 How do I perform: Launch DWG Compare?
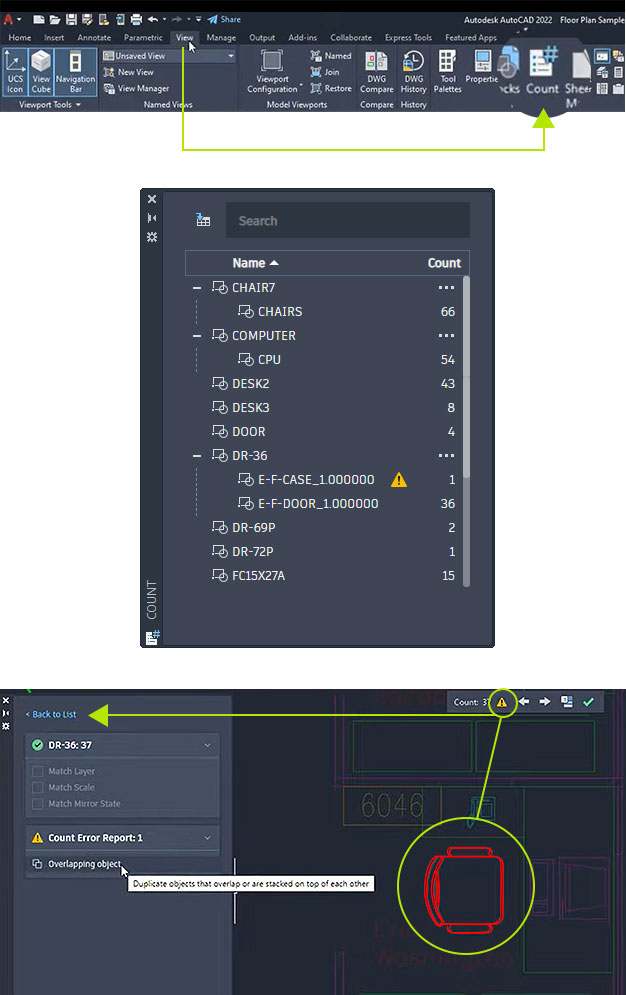[376, 71]
